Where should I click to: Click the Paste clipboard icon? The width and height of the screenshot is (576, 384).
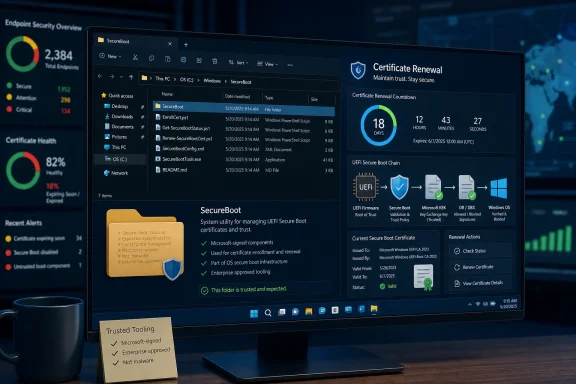point(168,59)
